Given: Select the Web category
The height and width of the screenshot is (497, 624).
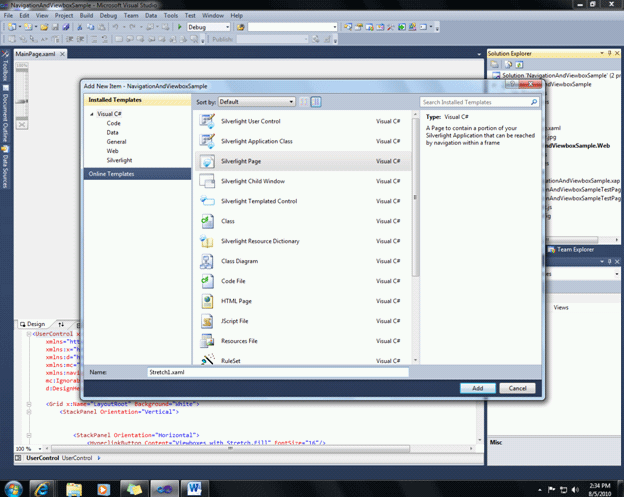Looking at the screenshot, I should click(x=112, y=151).
